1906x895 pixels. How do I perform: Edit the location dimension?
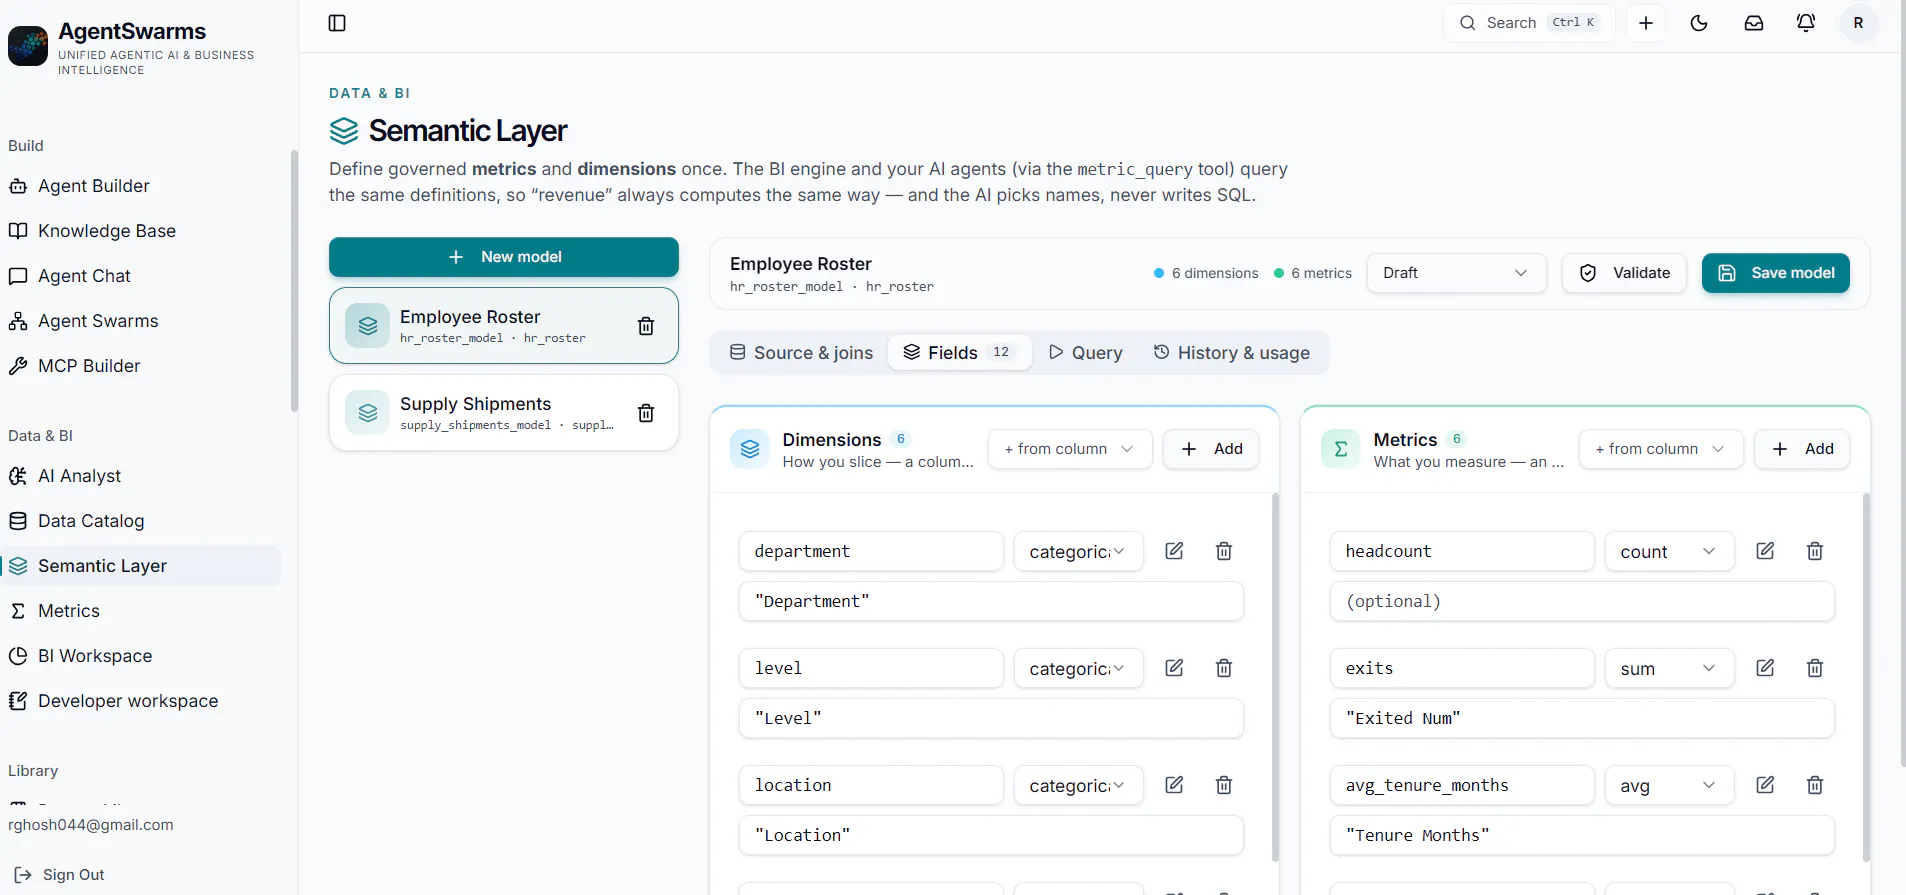(1174, 785)
